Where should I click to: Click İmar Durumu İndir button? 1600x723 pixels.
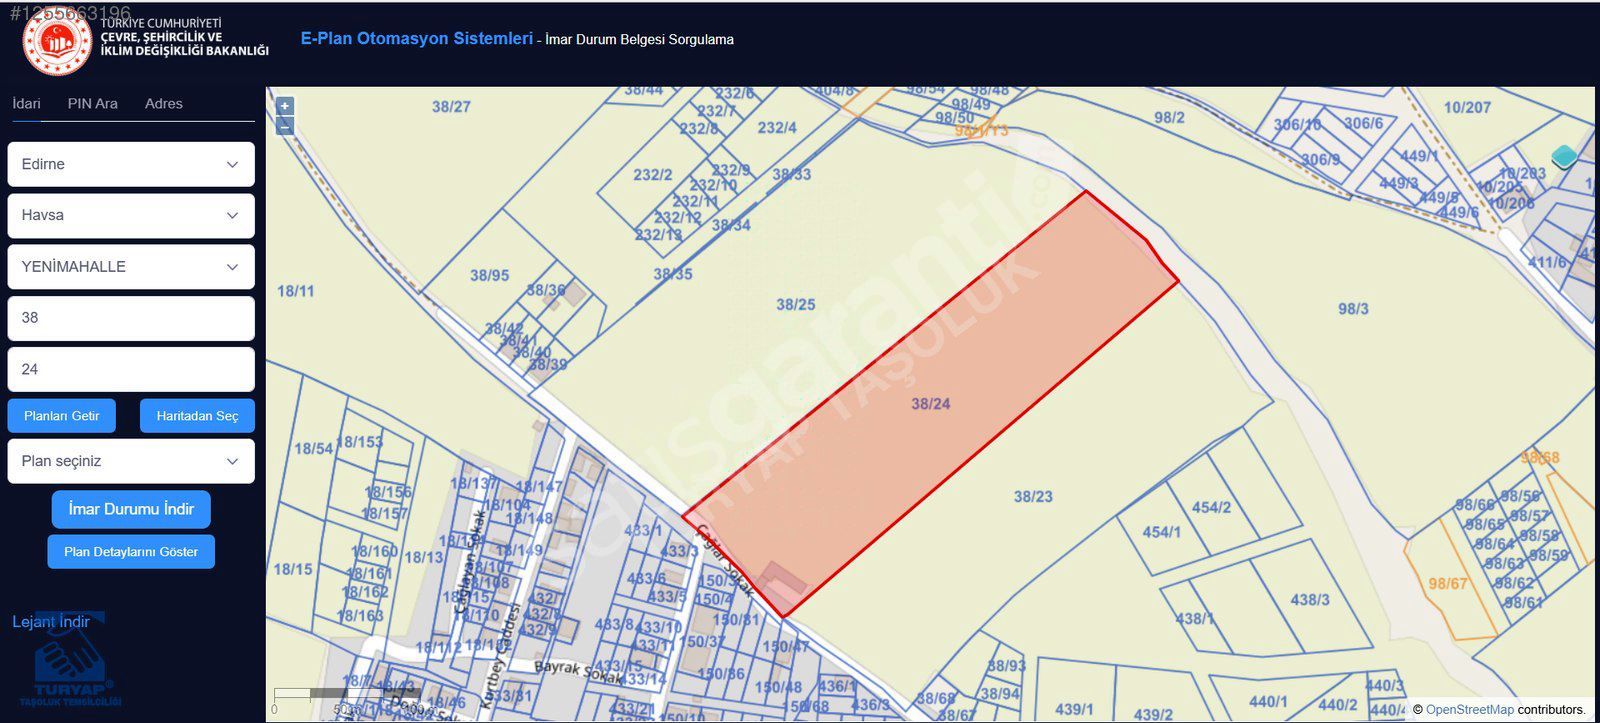click(131, 509)
